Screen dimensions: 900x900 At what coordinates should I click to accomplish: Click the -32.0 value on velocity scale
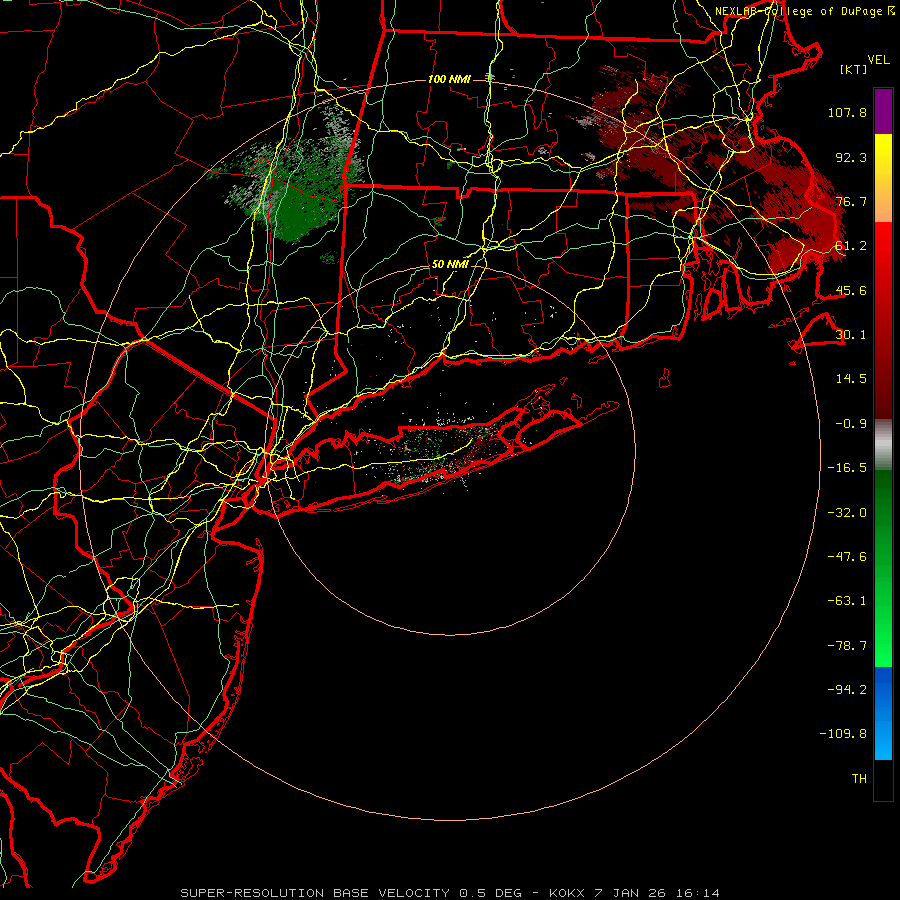tap(847, 513)
